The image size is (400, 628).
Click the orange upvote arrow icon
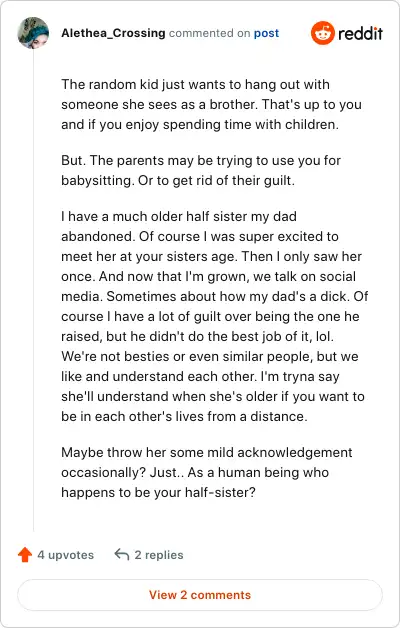pyautogui.click(x=25, y=555)
